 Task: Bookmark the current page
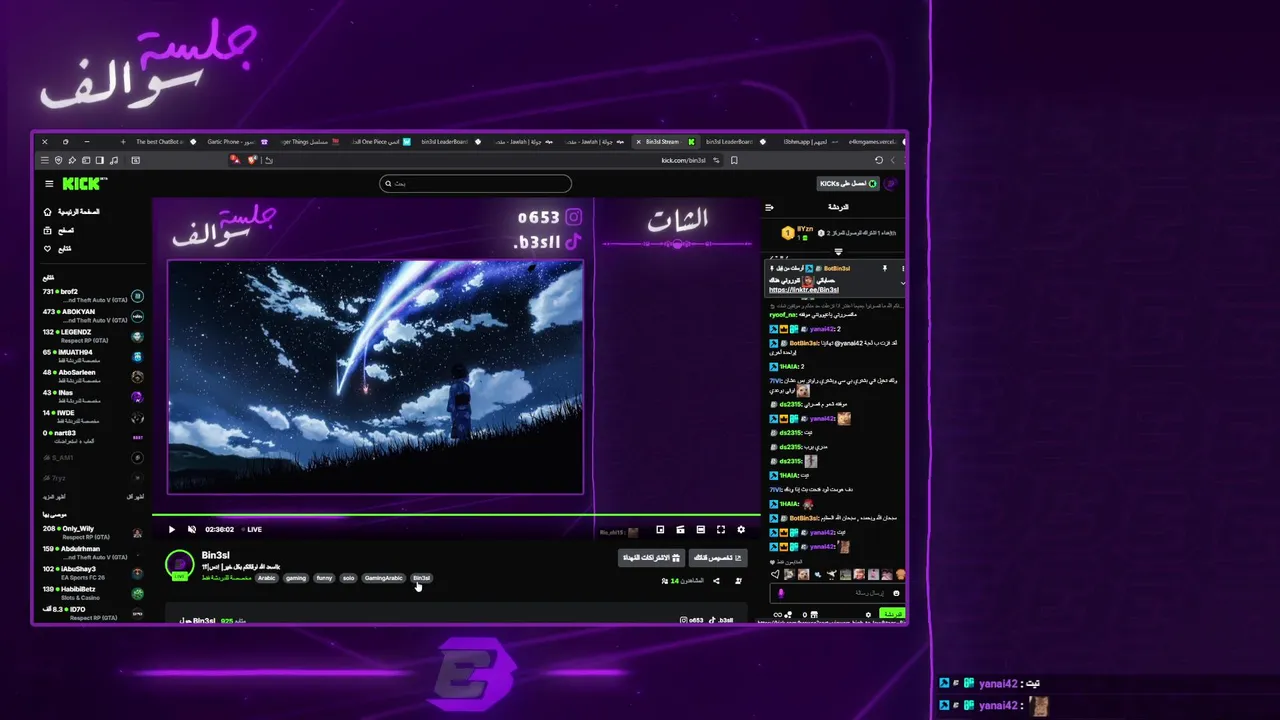point(734,160)
